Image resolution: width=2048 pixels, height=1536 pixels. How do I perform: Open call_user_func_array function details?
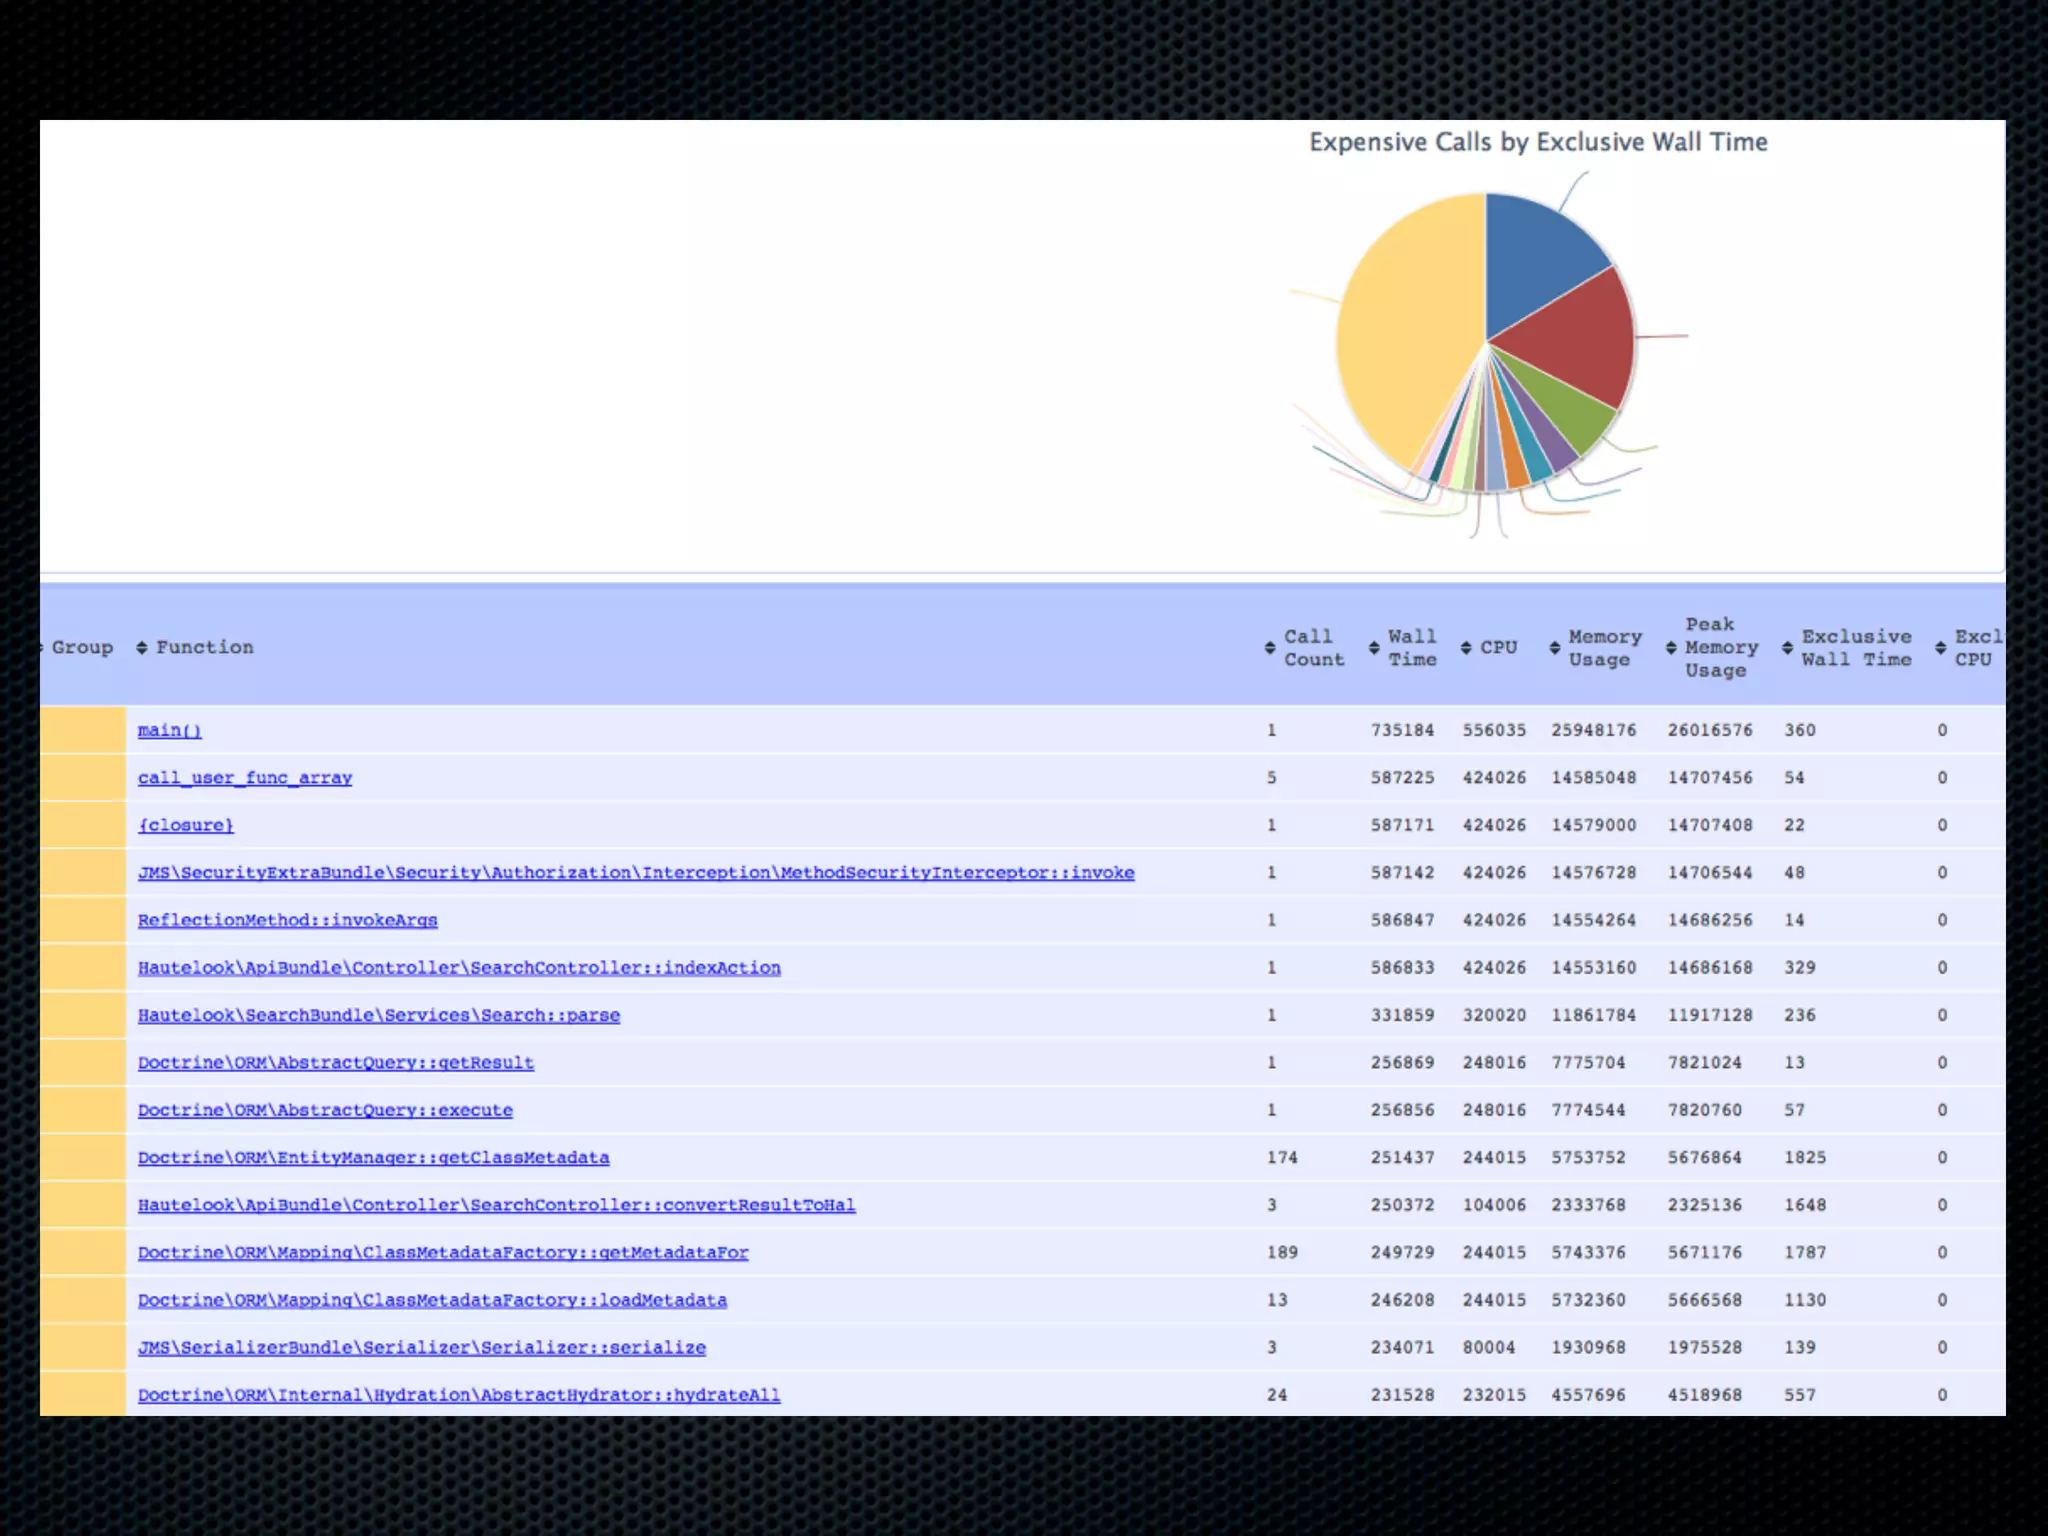(245, 778)
